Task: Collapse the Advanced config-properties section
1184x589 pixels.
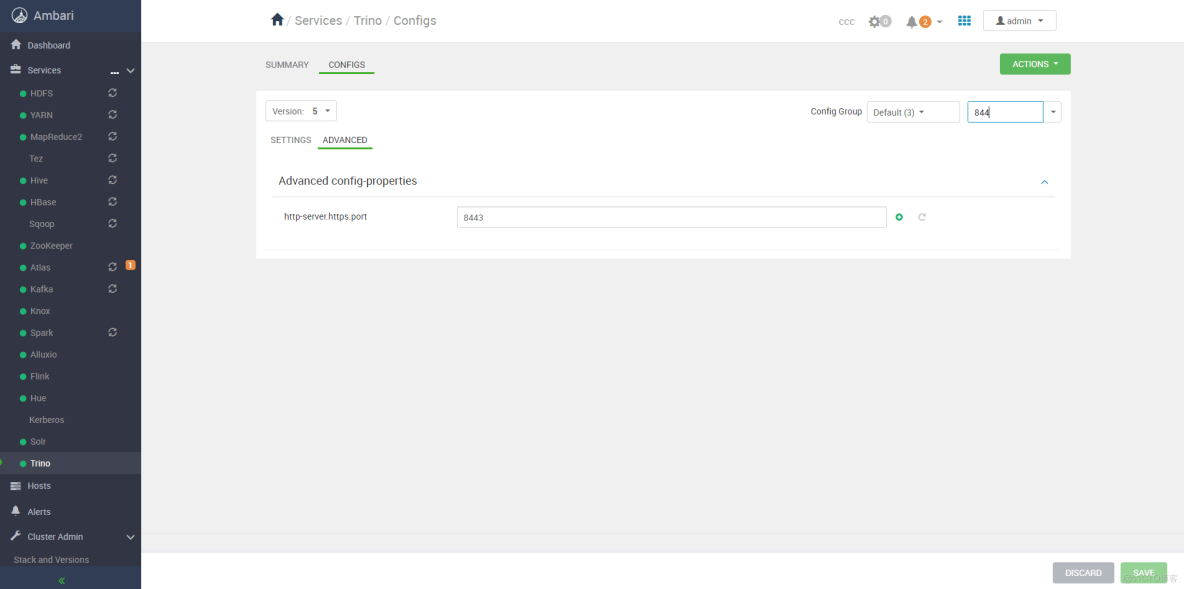Action: click(1044, 182)
